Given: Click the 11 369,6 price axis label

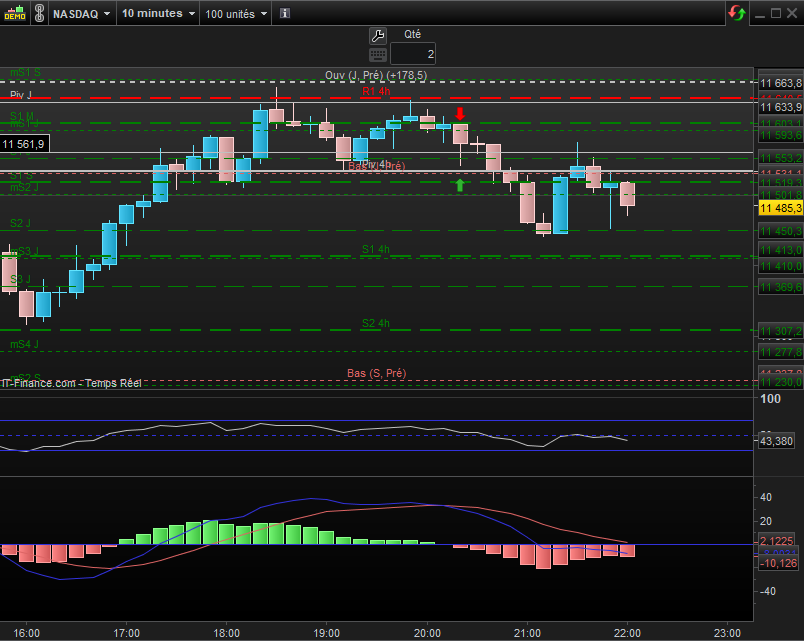Looking at the screenshot, I should coord(781,287).
